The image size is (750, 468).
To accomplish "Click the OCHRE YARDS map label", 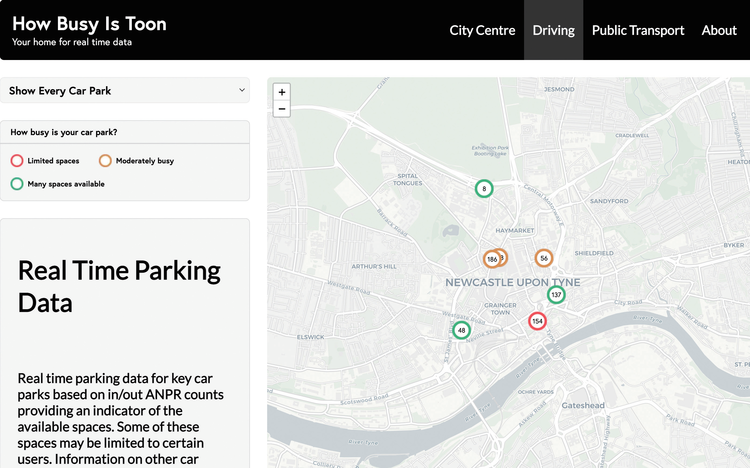I will click(x=536, y=392).
